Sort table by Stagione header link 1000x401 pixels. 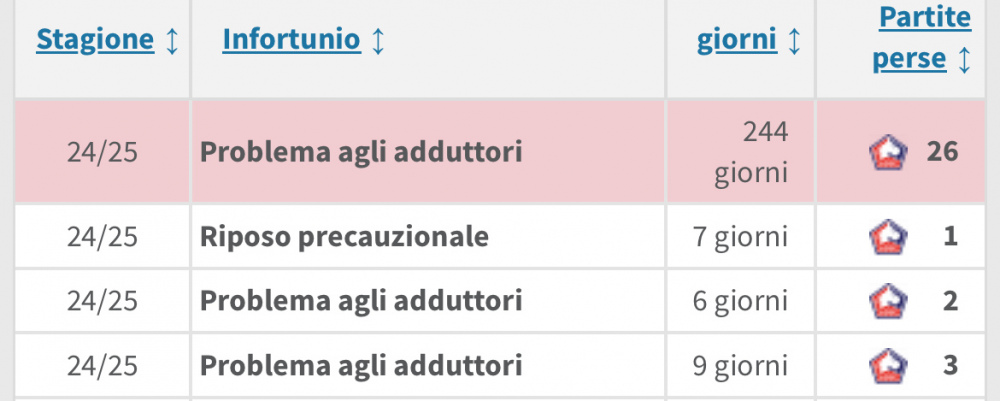(95, 40)
